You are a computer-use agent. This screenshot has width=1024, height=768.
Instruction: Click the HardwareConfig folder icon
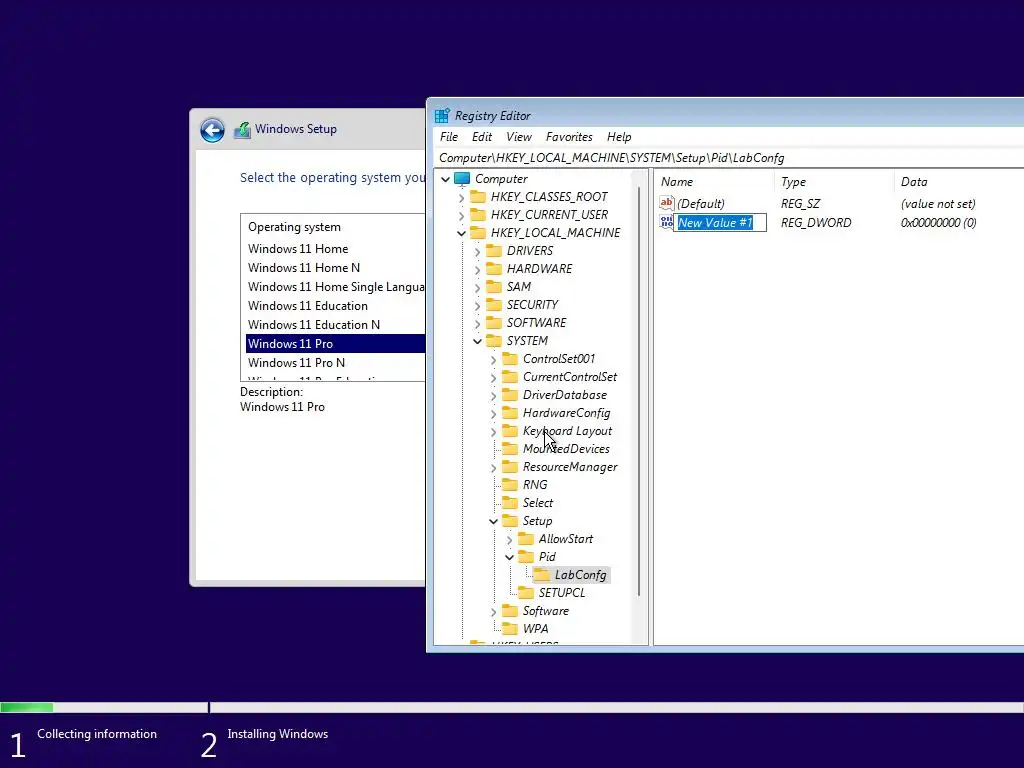click(510, 413)
